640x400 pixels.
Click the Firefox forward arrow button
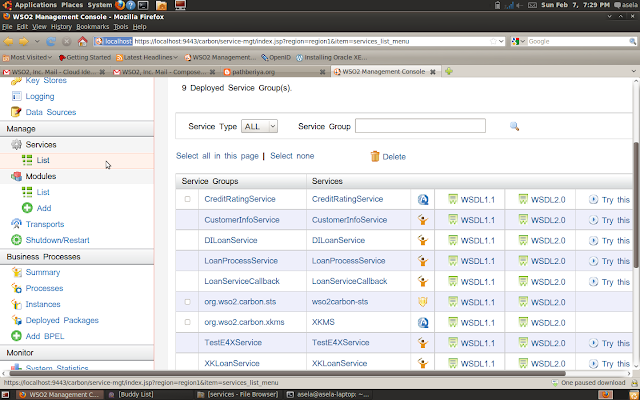pos(24,41)
